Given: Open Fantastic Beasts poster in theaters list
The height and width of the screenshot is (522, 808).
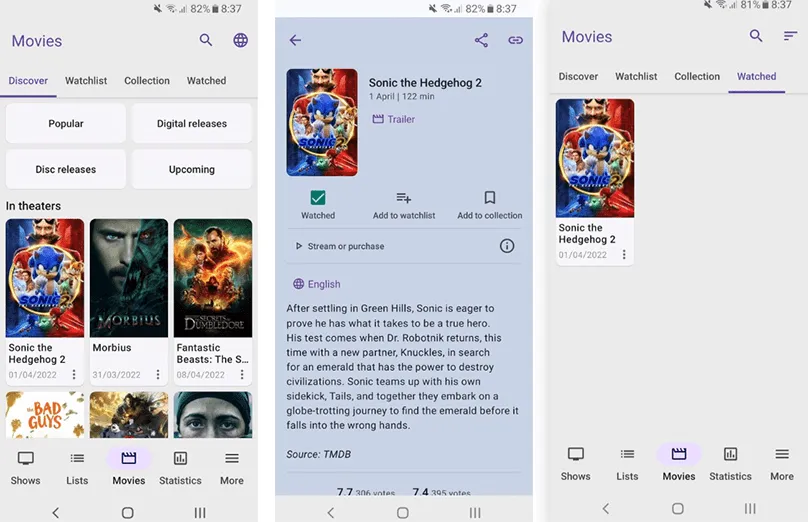Looking at the screenshot, I should (x=213, y=278).
